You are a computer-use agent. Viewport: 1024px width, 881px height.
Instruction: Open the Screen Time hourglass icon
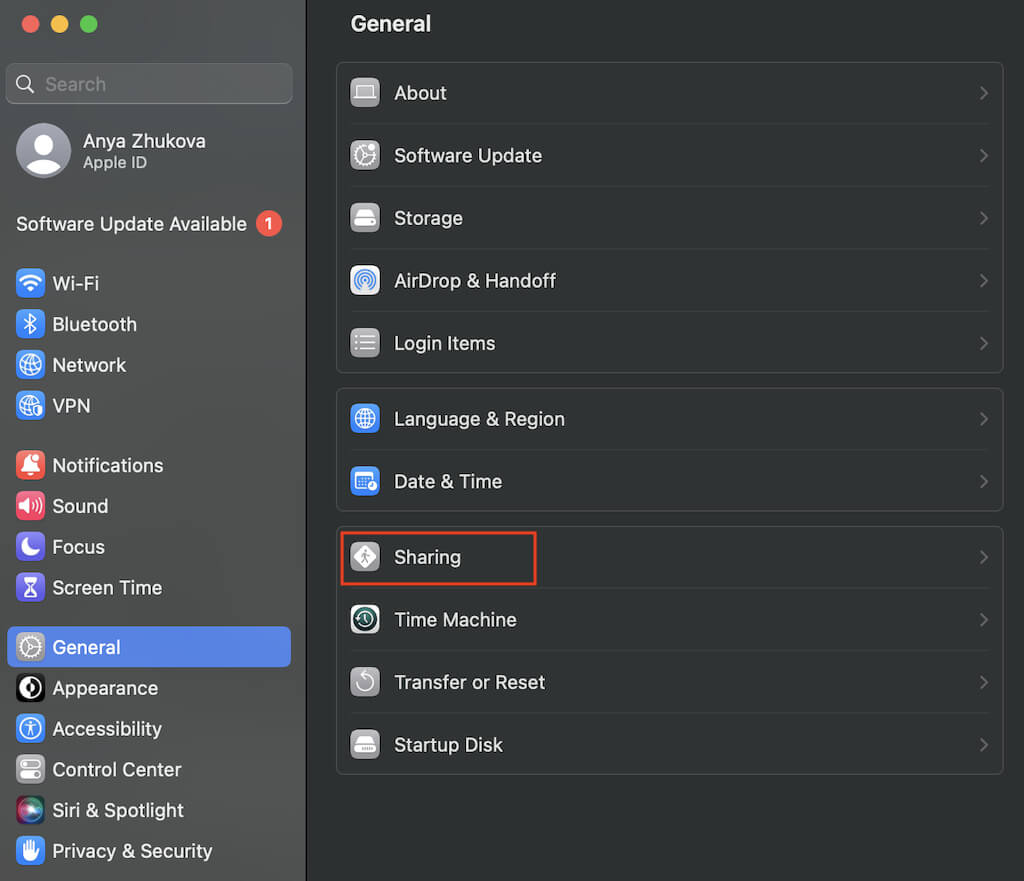click(30, 587)
